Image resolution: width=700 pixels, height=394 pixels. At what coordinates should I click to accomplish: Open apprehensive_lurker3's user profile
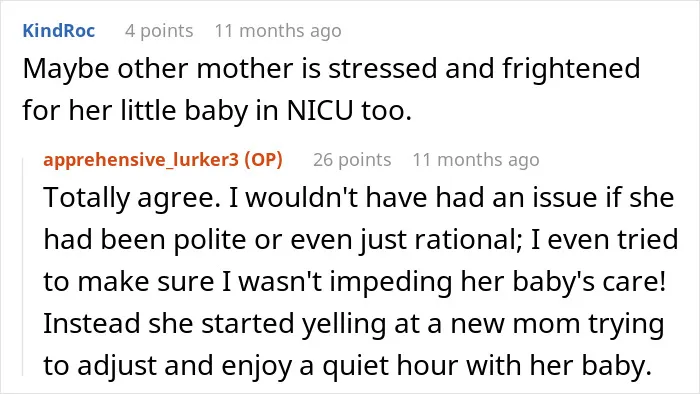141,159
